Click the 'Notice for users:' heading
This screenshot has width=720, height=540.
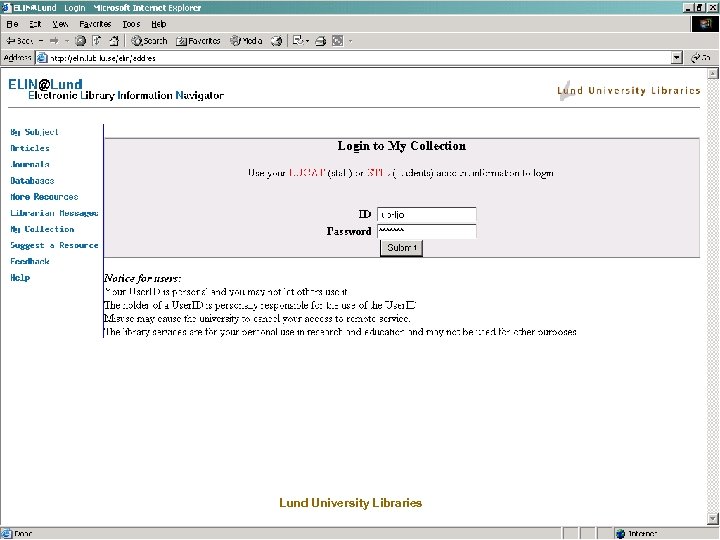coord(142,278)
